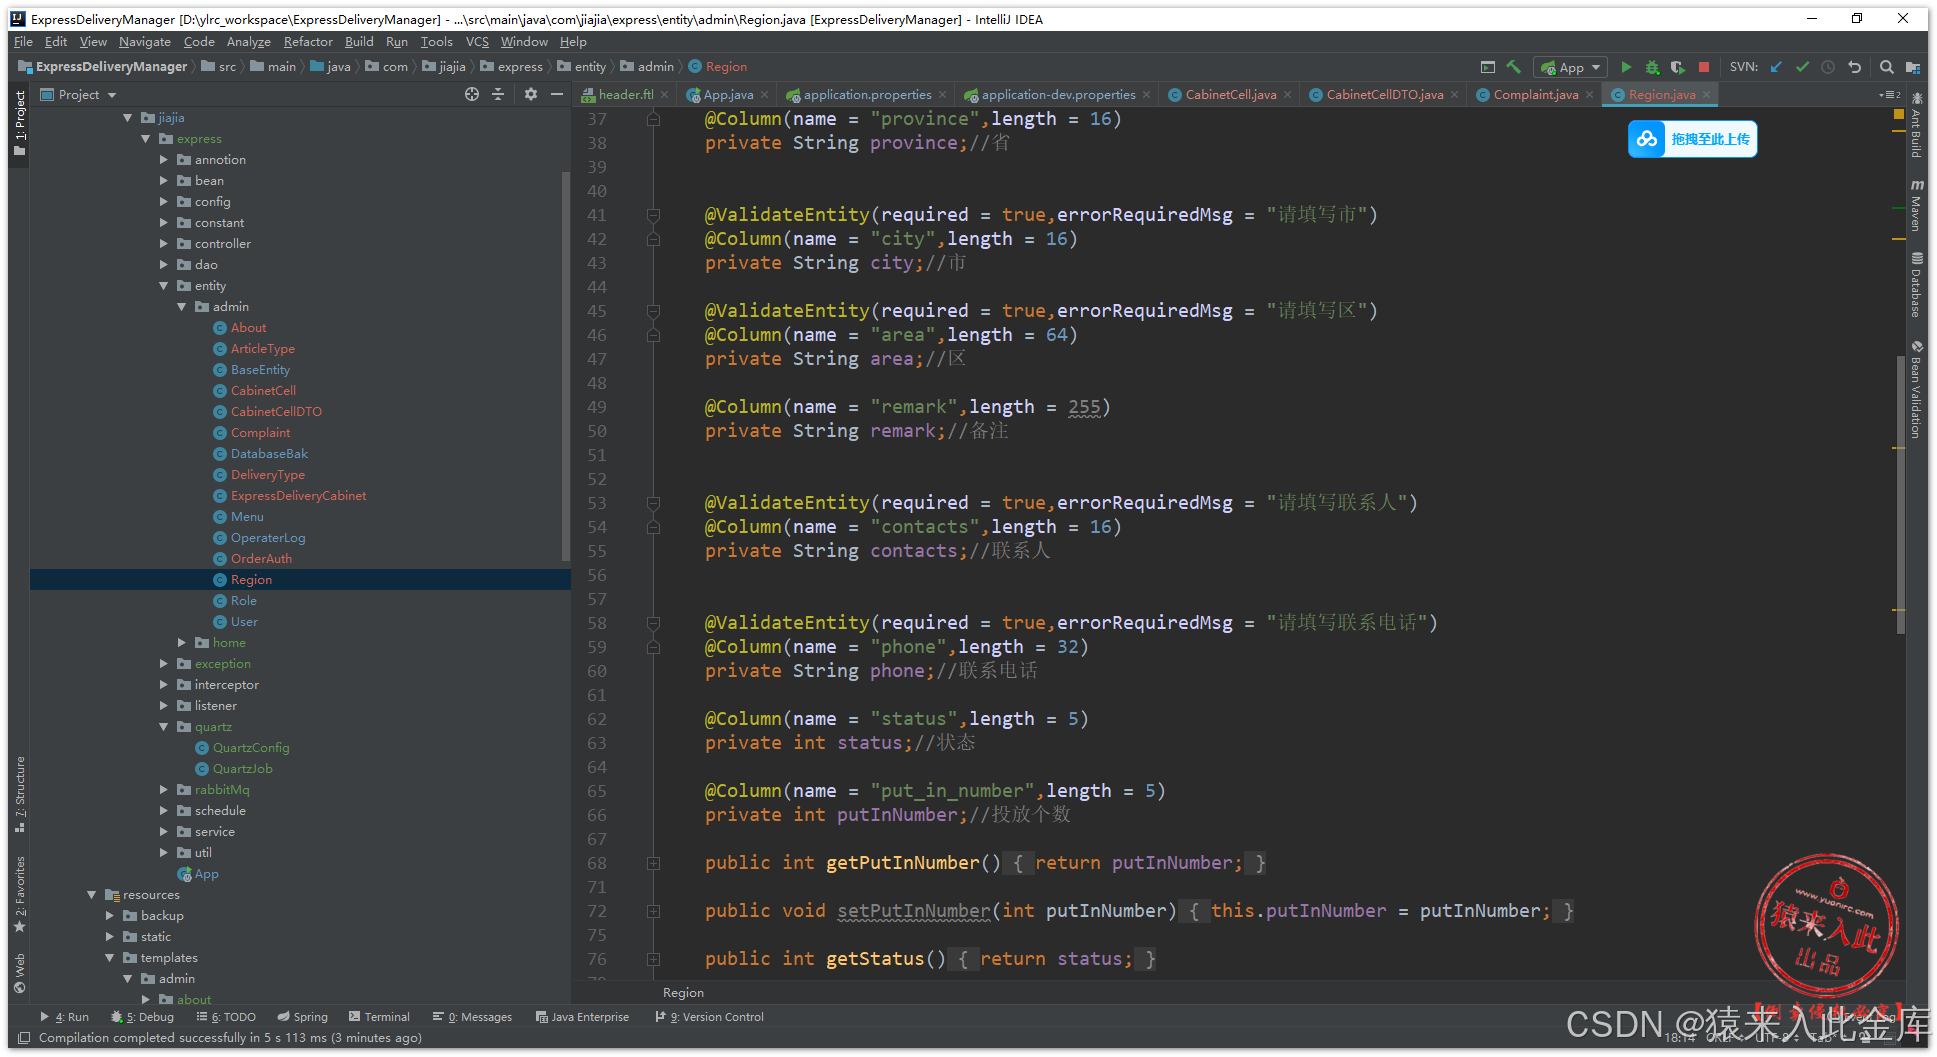Build project with the hammer icon
Screen dimensions: 1937x1057
(1514, 67)
